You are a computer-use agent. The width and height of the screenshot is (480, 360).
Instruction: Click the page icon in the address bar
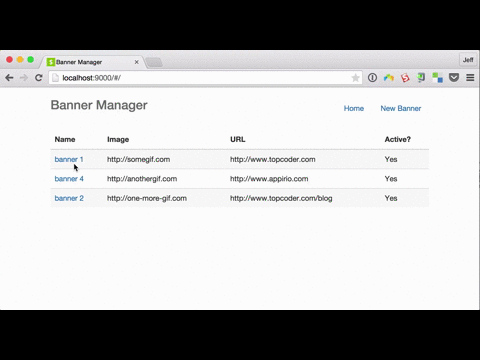(x=55, y=78)
